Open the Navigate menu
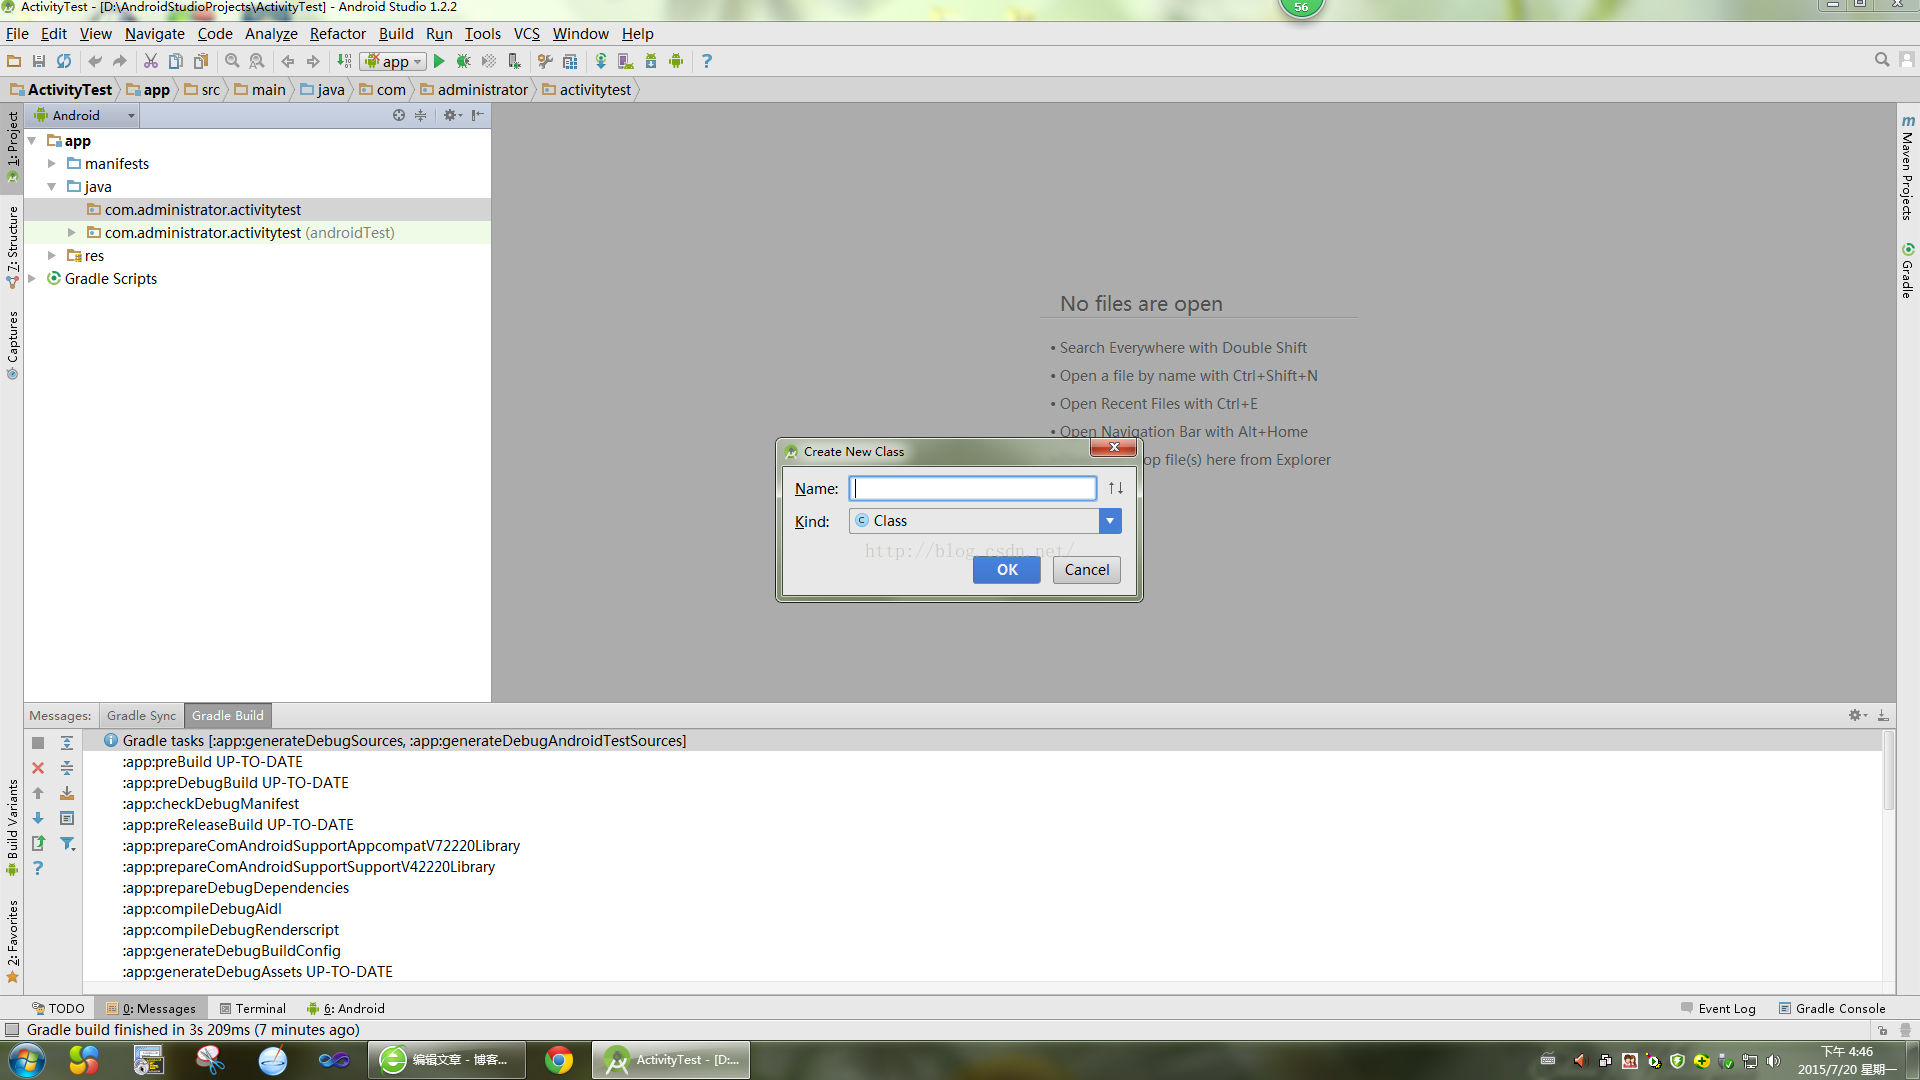The image size is (1920, 1080). click(x=155, y=34)
